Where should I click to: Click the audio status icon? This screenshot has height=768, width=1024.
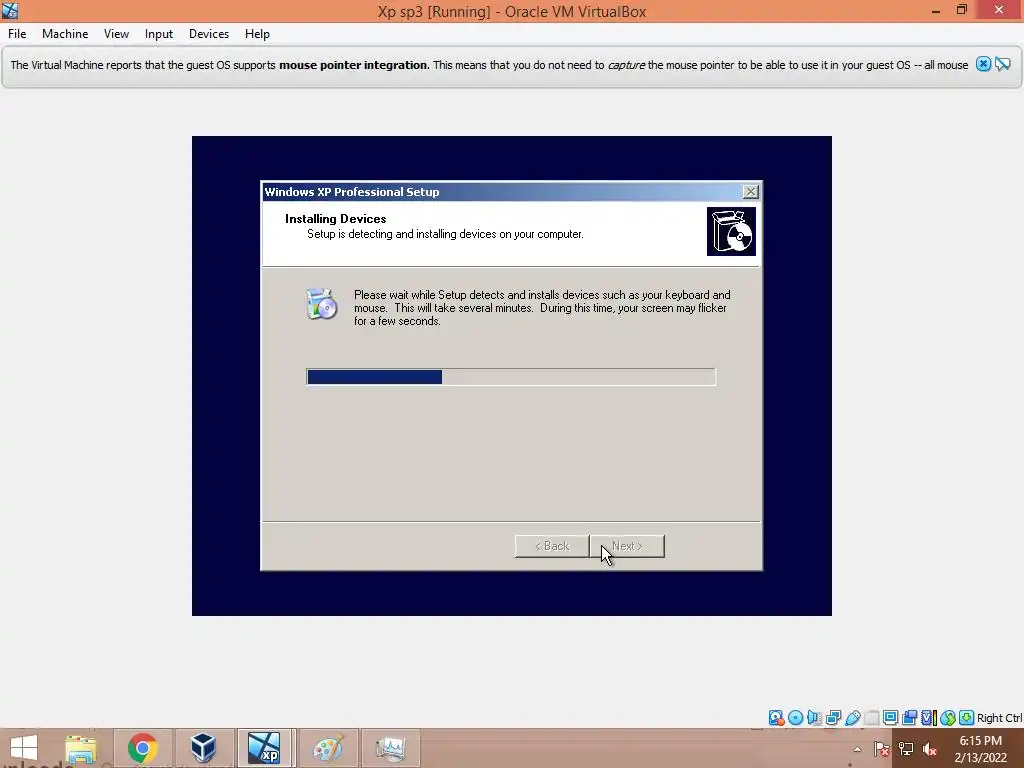point(814,718)
